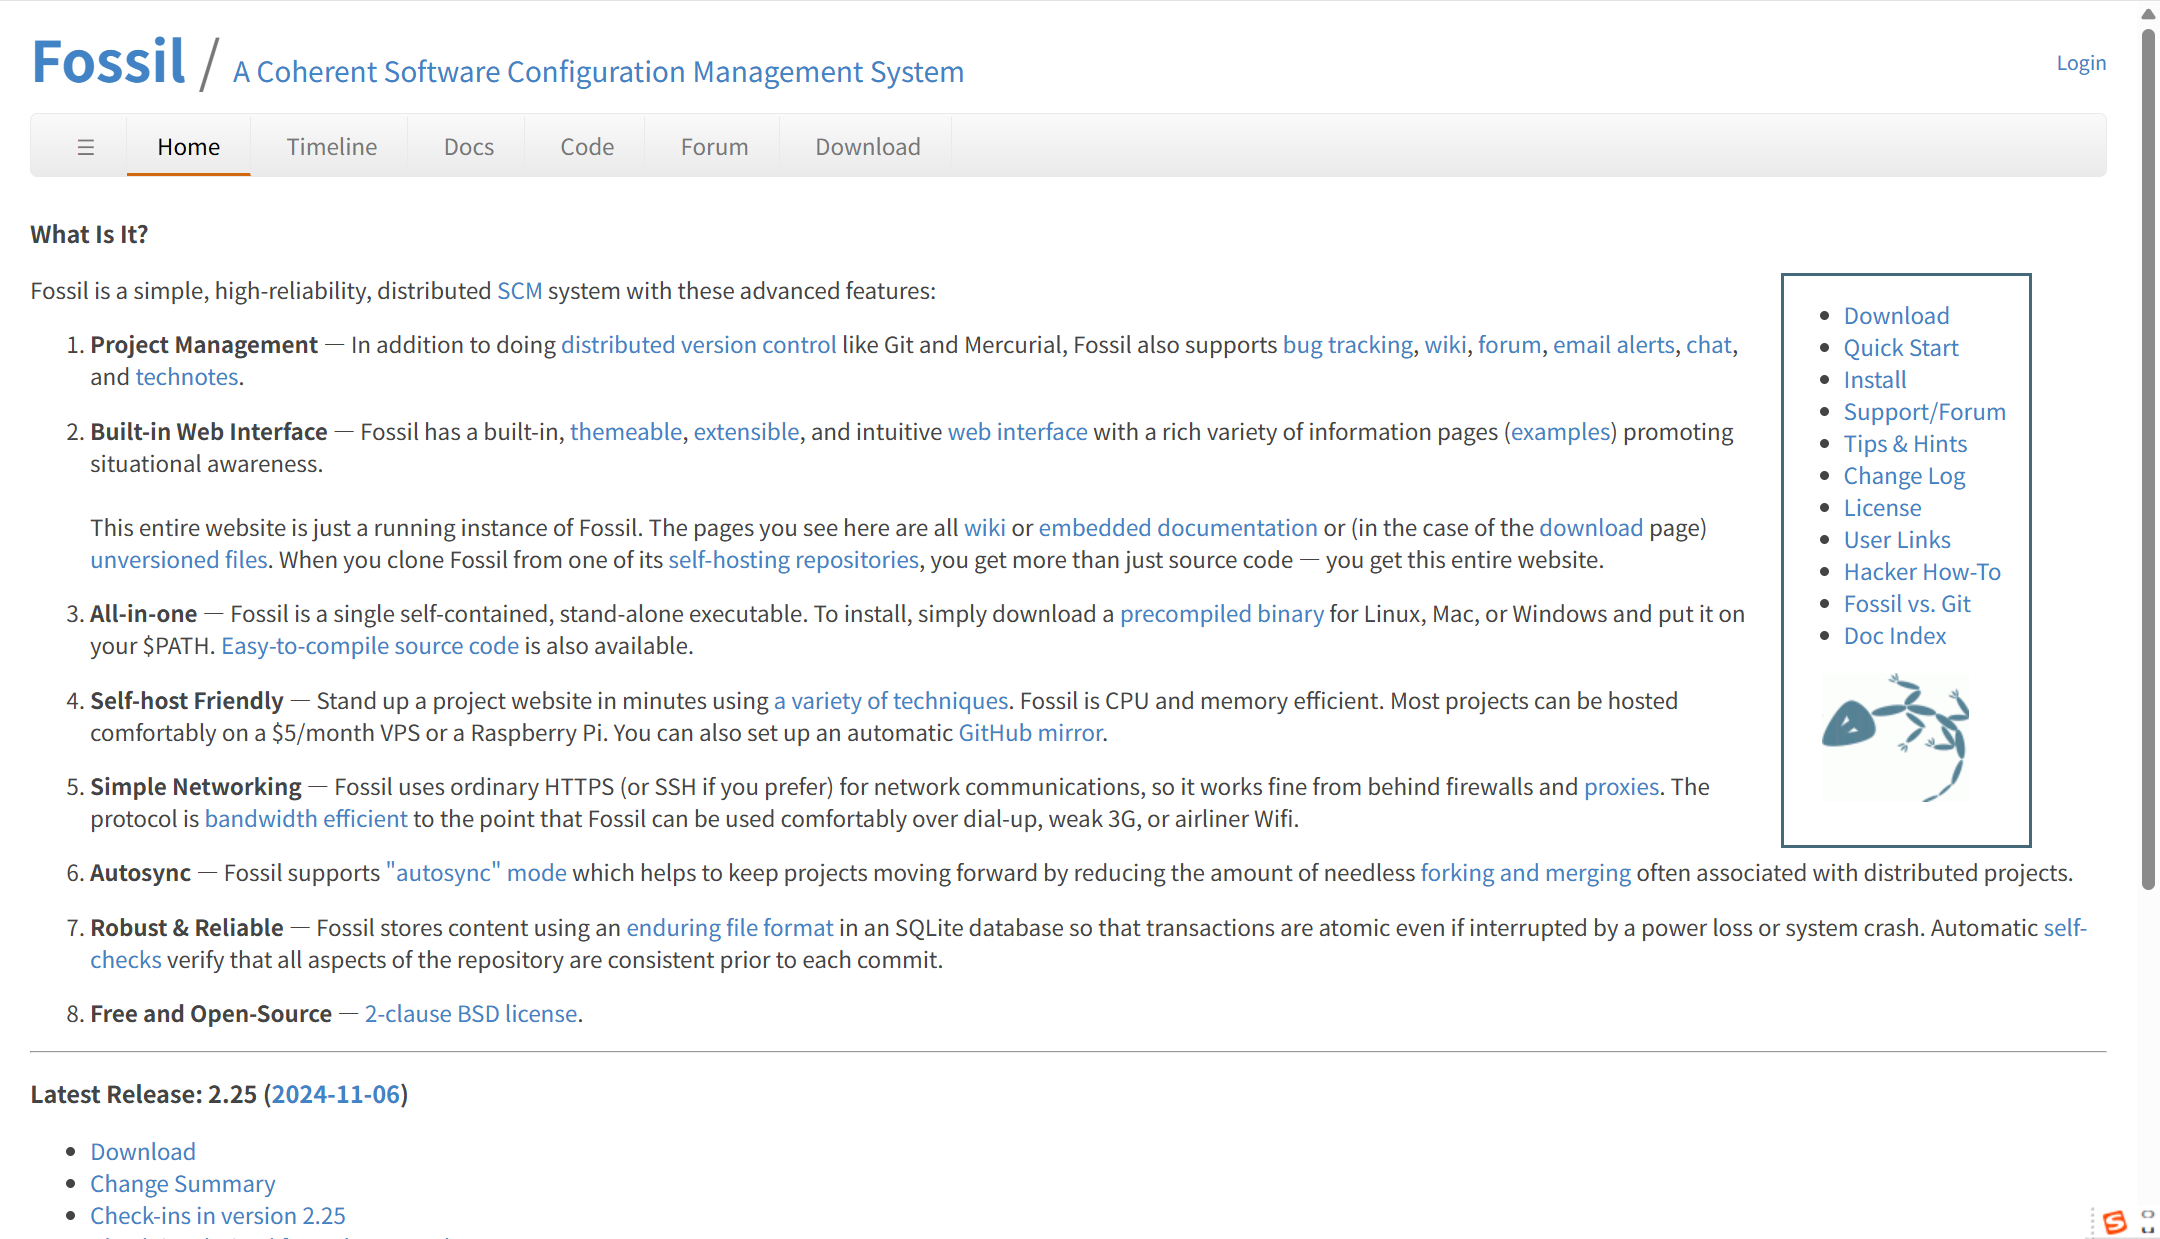This screenshot has height=1239, width=2160.
Task: Open the Fossil vs. Git link
Action: [1906, 604]
